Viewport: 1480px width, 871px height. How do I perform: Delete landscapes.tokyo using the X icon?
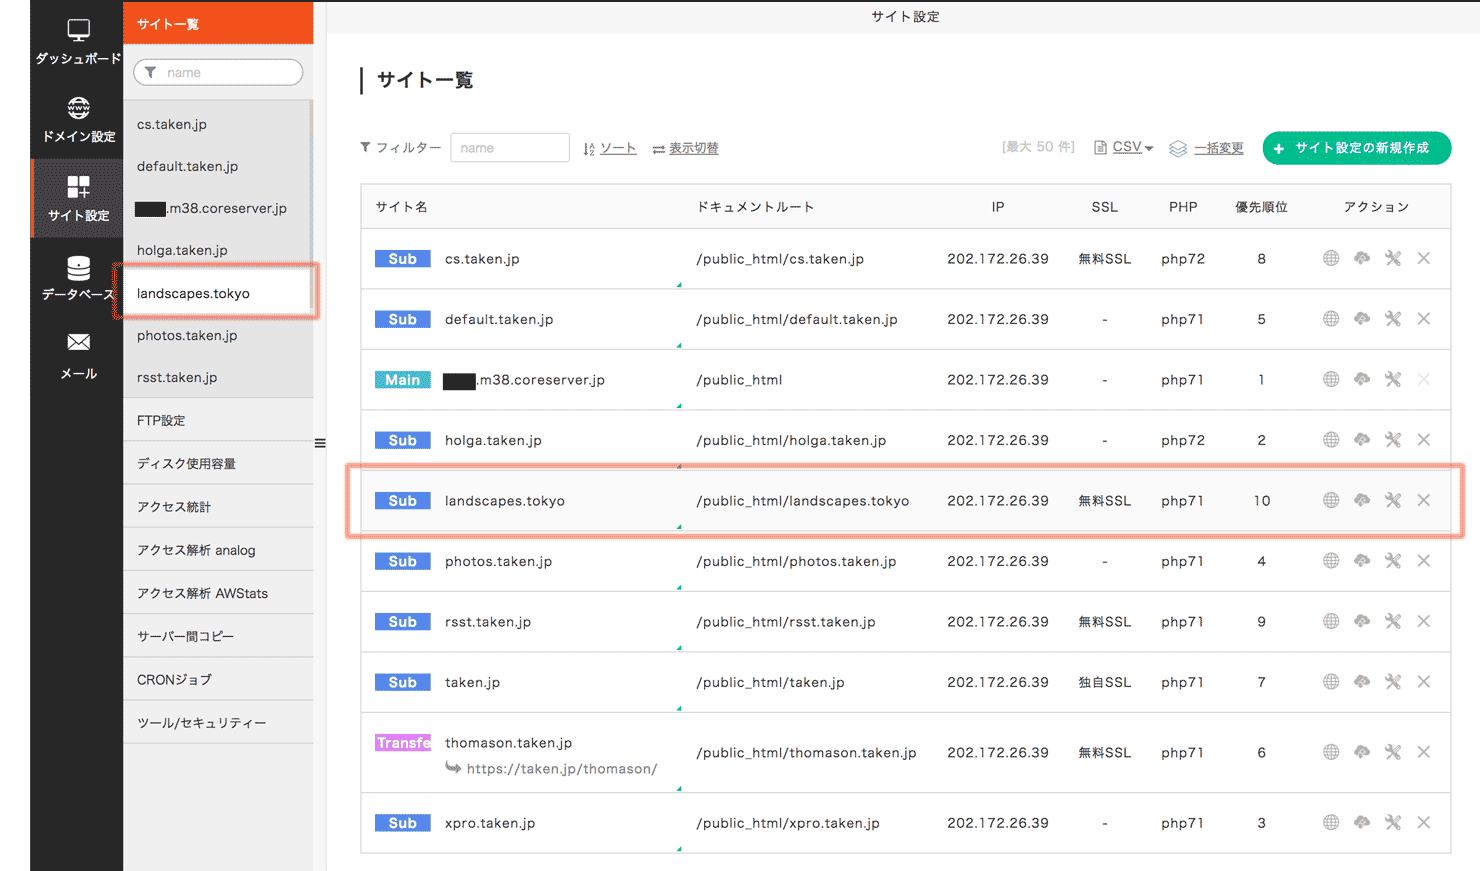pyautogui.click(x=1424, y=500)
